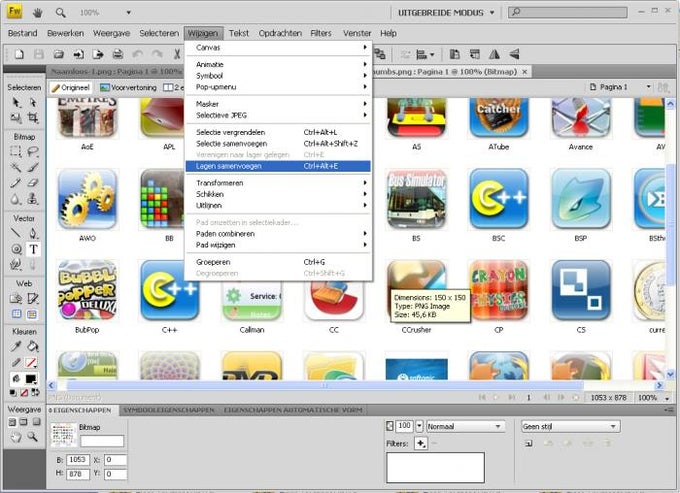Open the Normaal blend mode dropdown
This screenshot has width=680, height=493.
coord(466,426)
